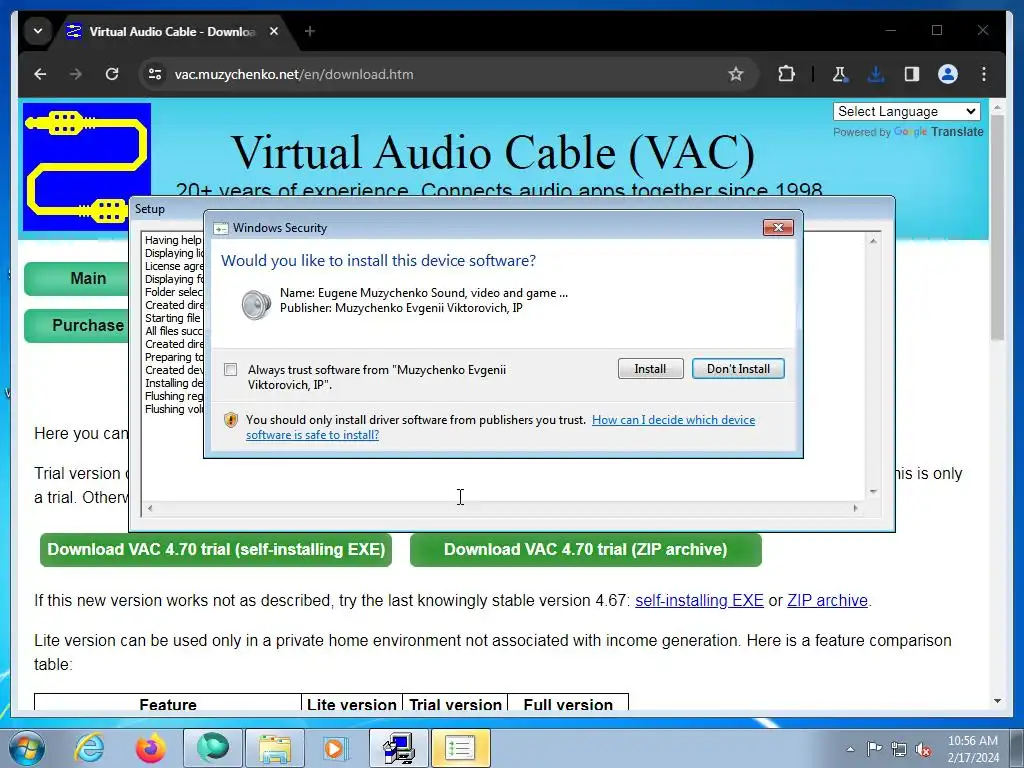Close the Windows Security dialog
The width and height of the screenshot is (1024, 768).
tap(778, 227)
